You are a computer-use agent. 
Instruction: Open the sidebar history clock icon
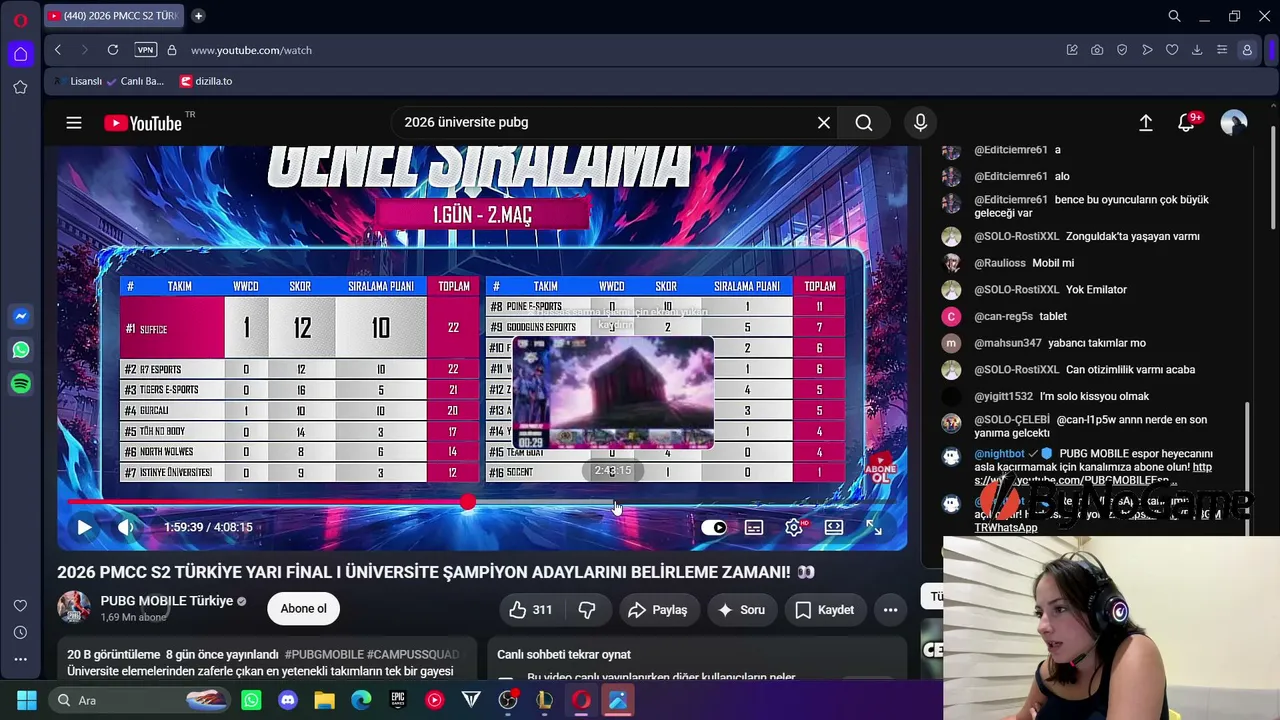(20, 633)
